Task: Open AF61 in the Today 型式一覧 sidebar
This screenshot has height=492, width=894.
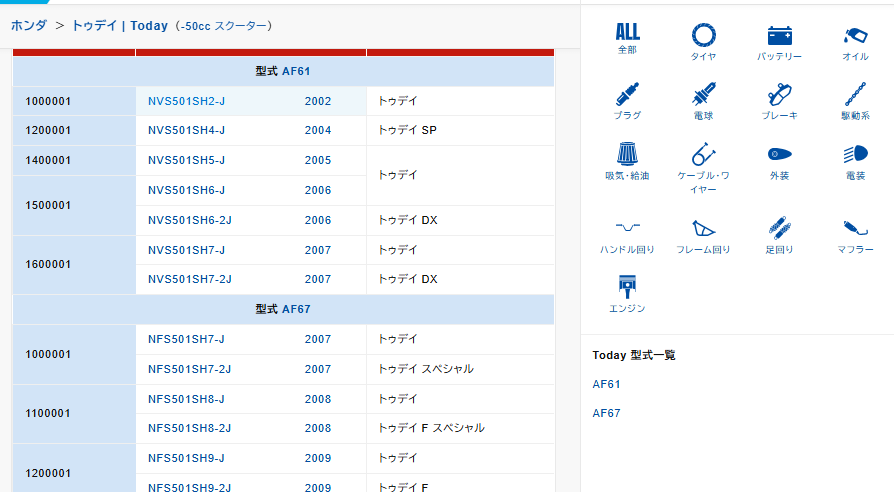Action: pos(606,384)
